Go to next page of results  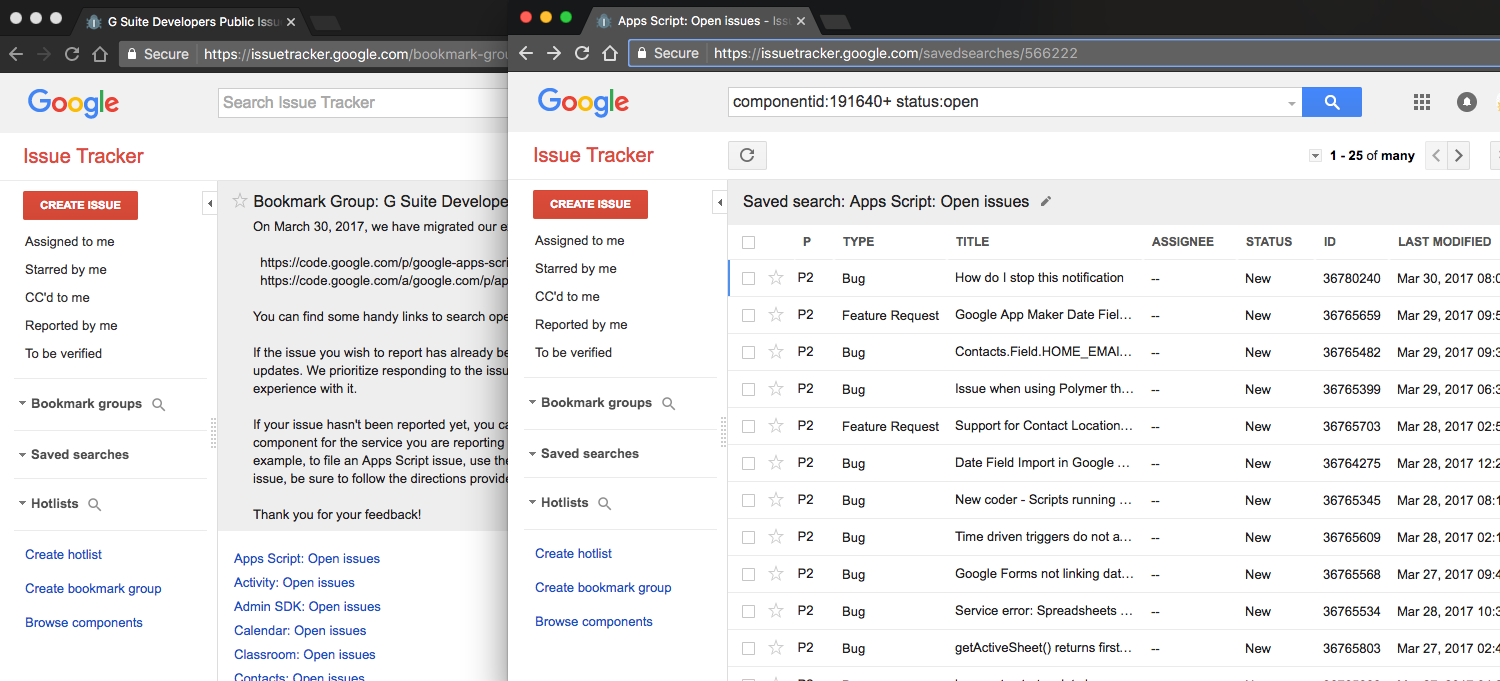(1459, 155)
